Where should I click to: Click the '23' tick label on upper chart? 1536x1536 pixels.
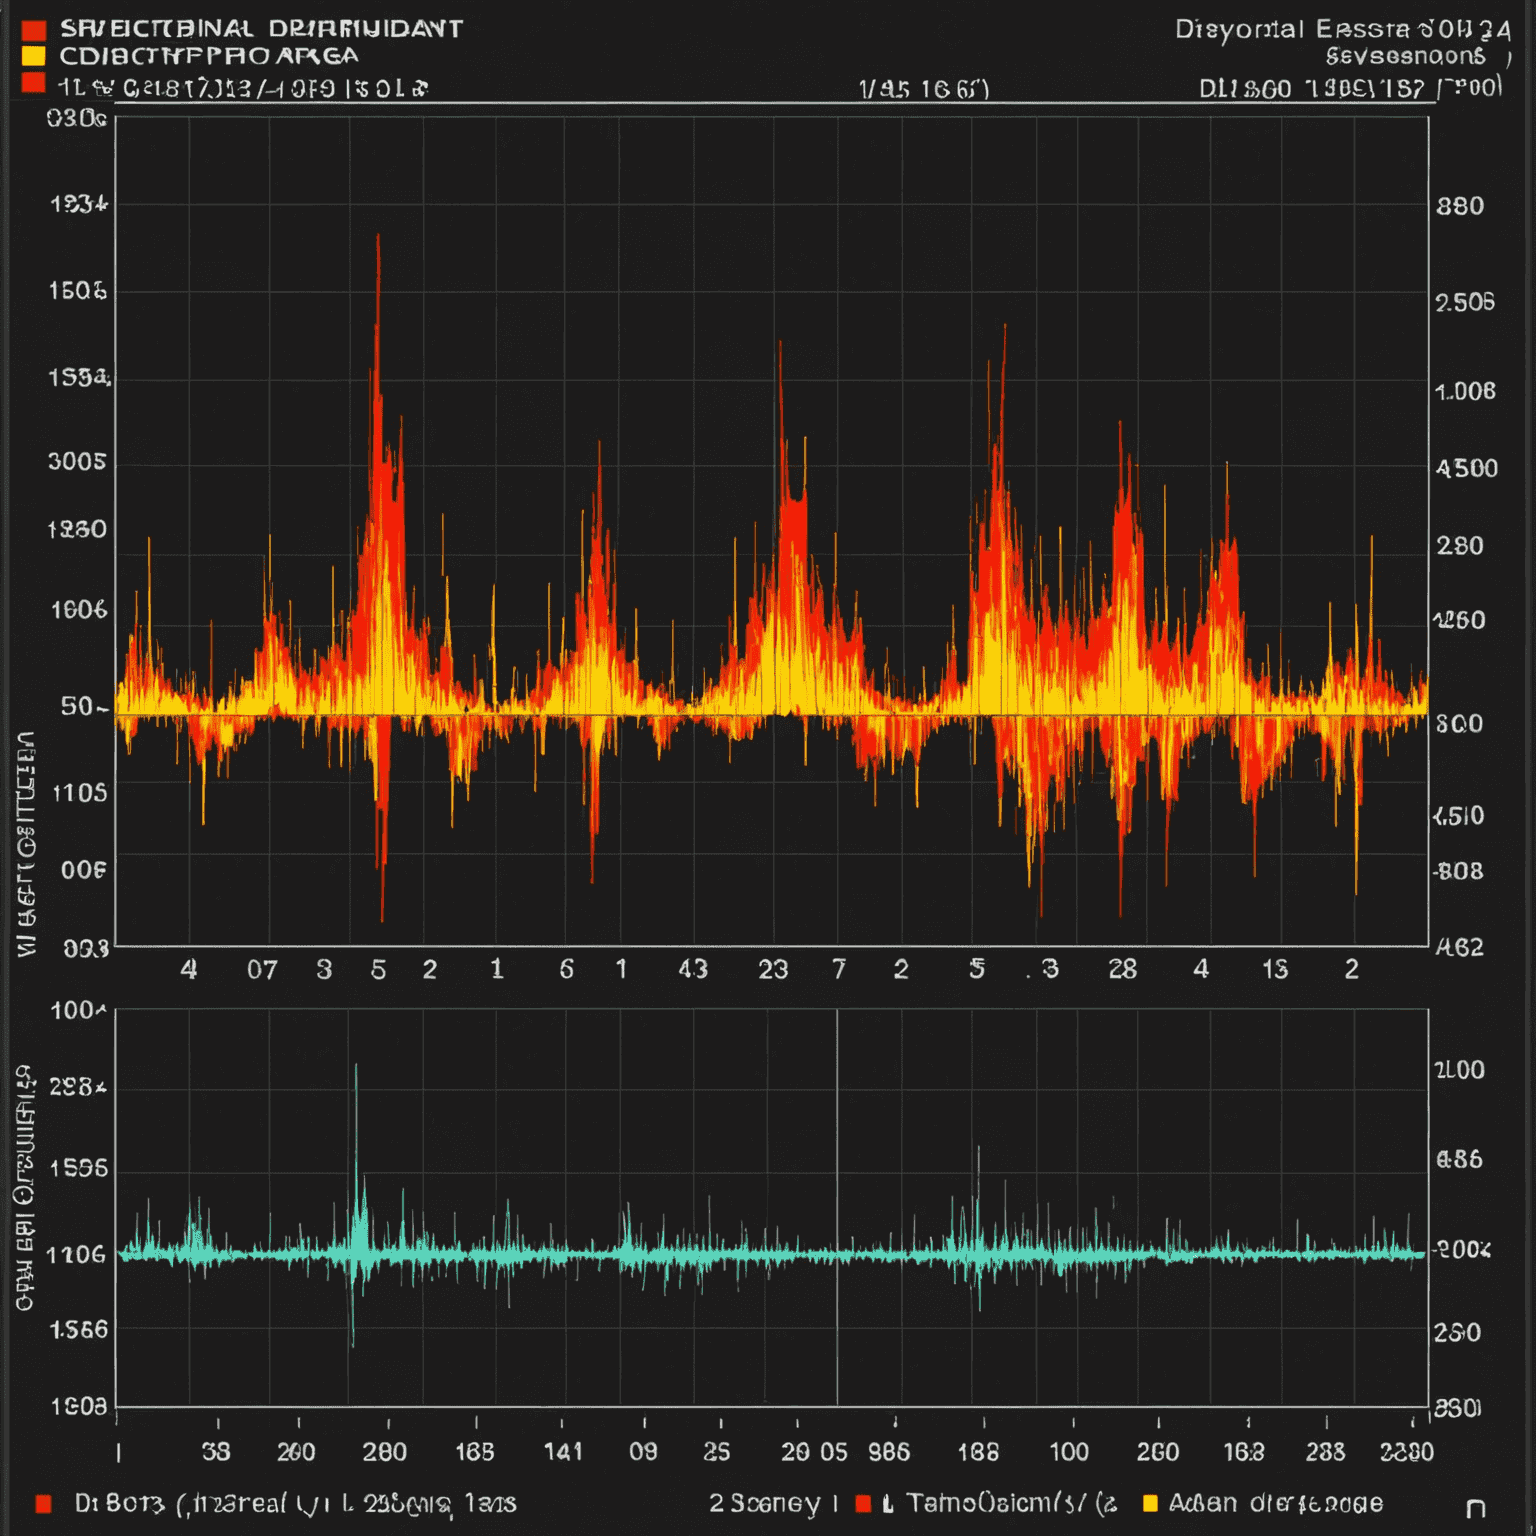point(773,969)
